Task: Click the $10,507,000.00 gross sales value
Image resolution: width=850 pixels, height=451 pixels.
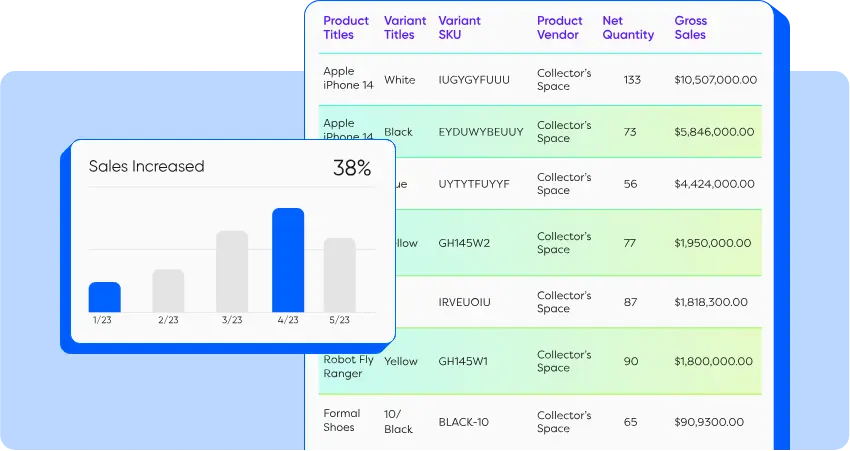Action: click(x=716, y=80)
